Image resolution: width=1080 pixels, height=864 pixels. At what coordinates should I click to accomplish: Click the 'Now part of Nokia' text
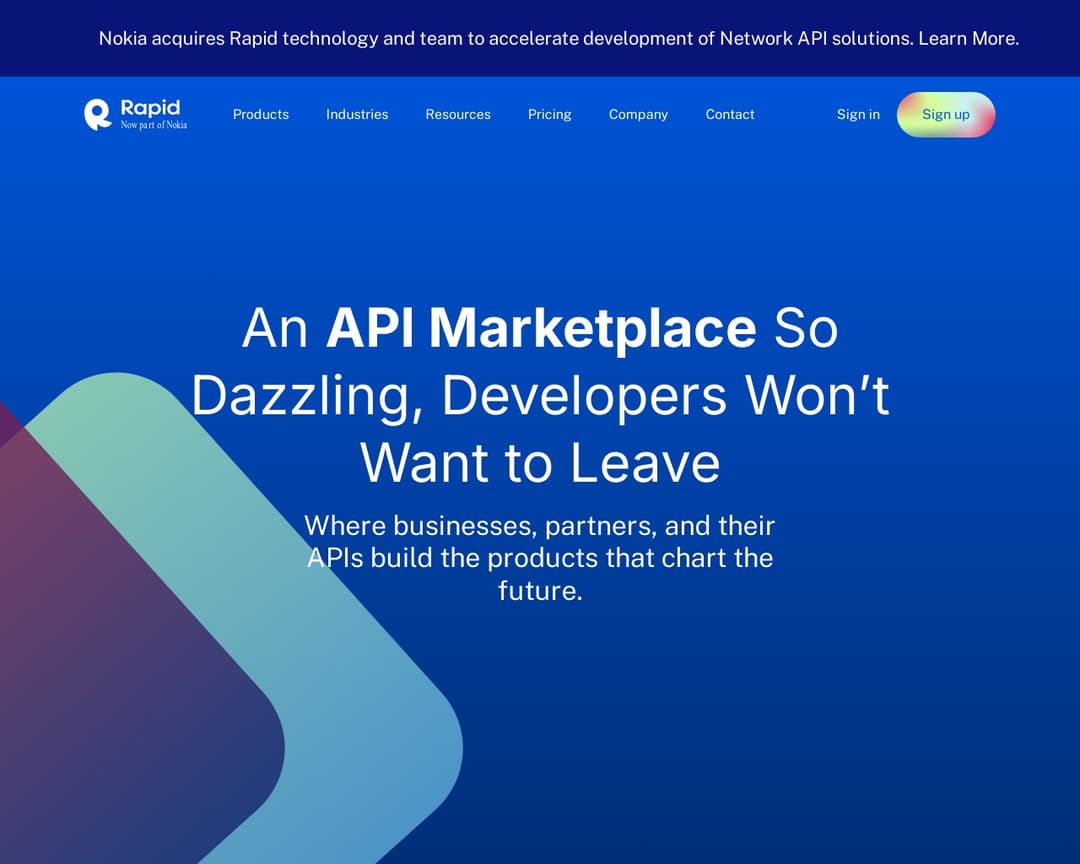click(x=154, y=125)
